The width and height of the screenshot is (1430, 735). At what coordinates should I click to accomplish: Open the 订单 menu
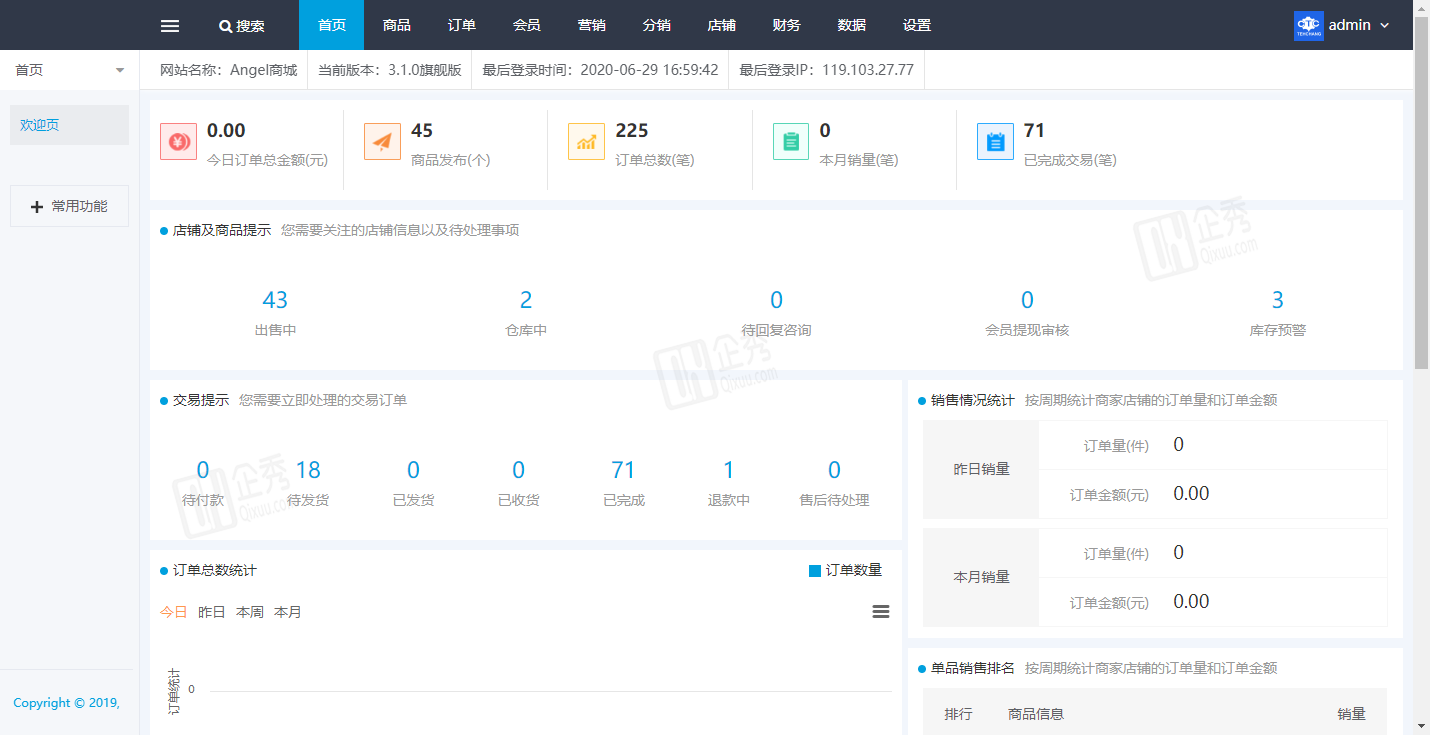(461, 25)
